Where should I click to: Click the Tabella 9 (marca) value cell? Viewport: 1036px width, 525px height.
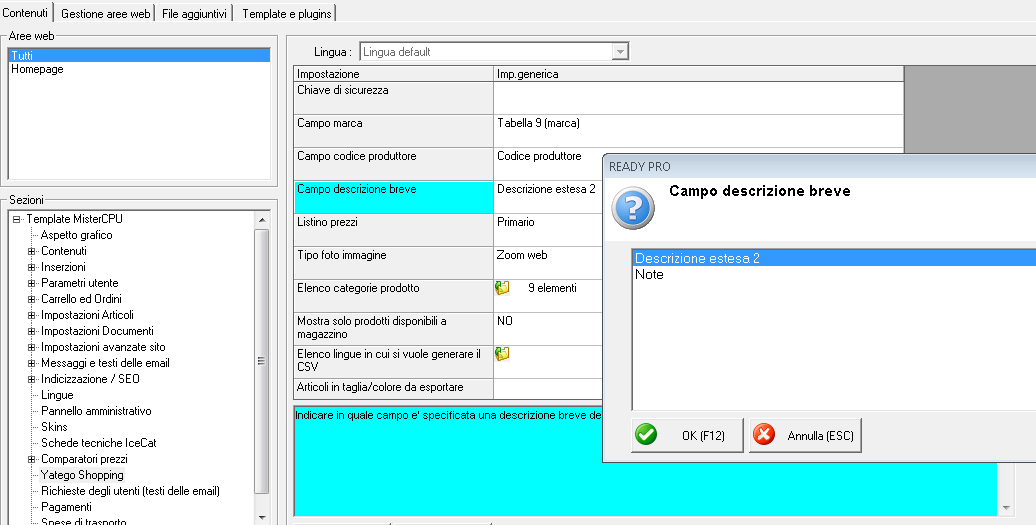(698, 131)
